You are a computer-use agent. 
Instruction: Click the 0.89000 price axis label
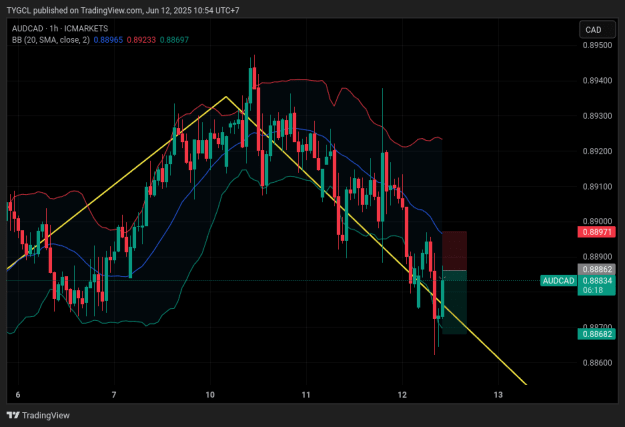pos(597,221)
